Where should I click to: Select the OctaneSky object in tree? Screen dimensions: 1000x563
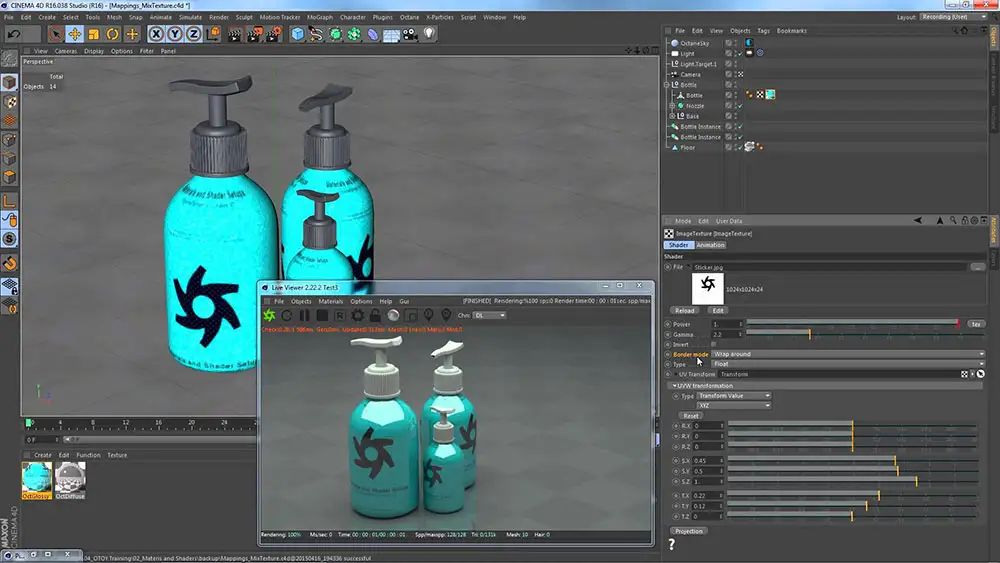tap(695, 43)
